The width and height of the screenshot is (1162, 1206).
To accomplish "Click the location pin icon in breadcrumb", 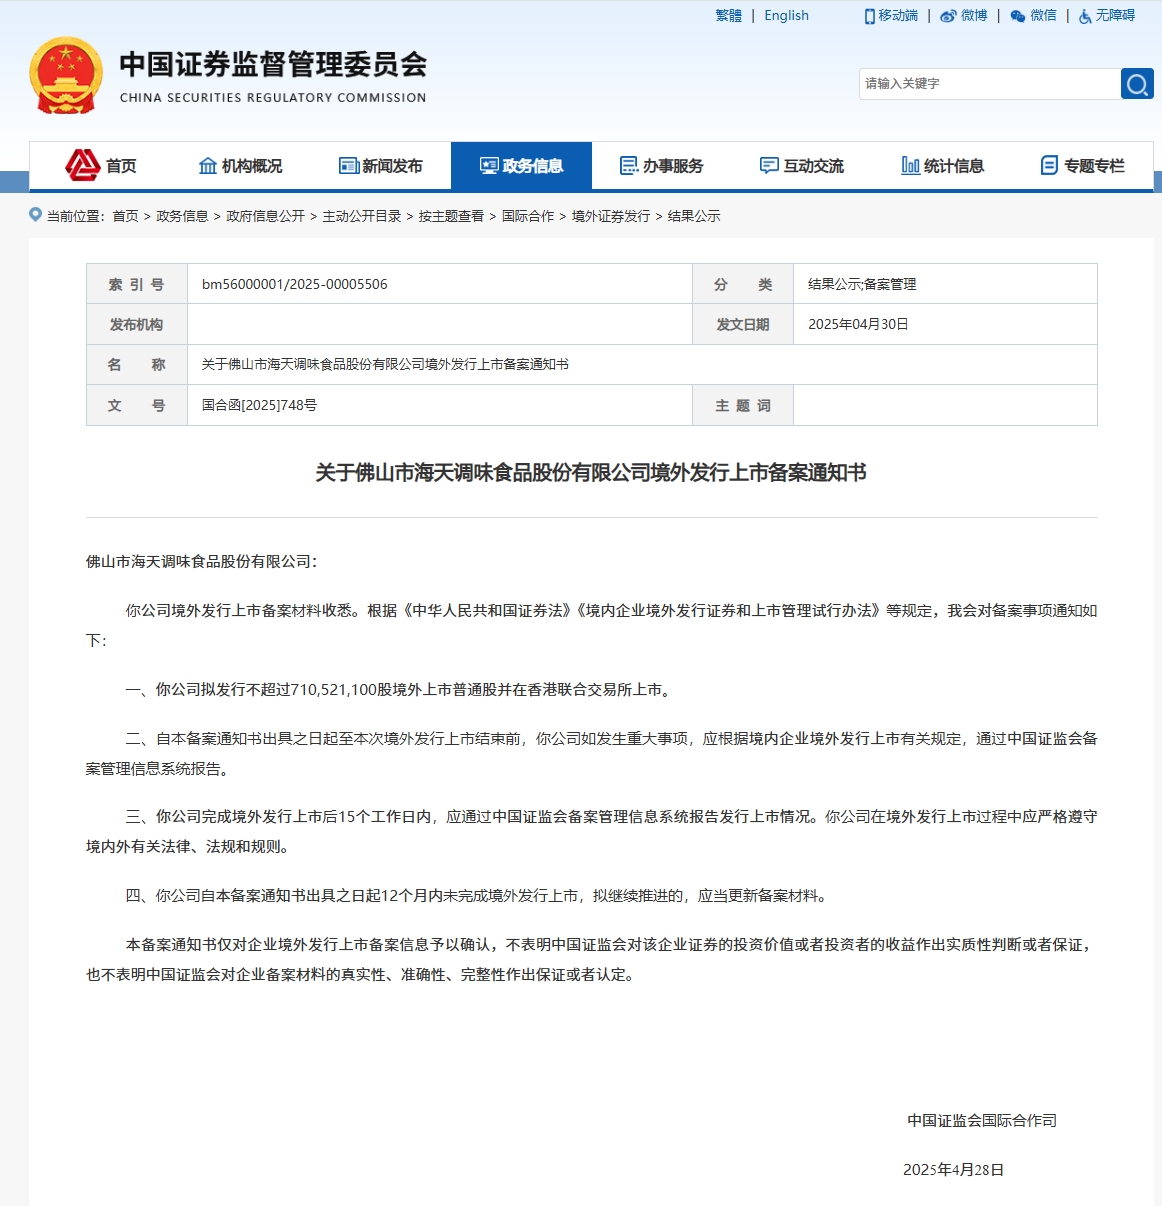I will pyautogui.click(x=36, y=215).
